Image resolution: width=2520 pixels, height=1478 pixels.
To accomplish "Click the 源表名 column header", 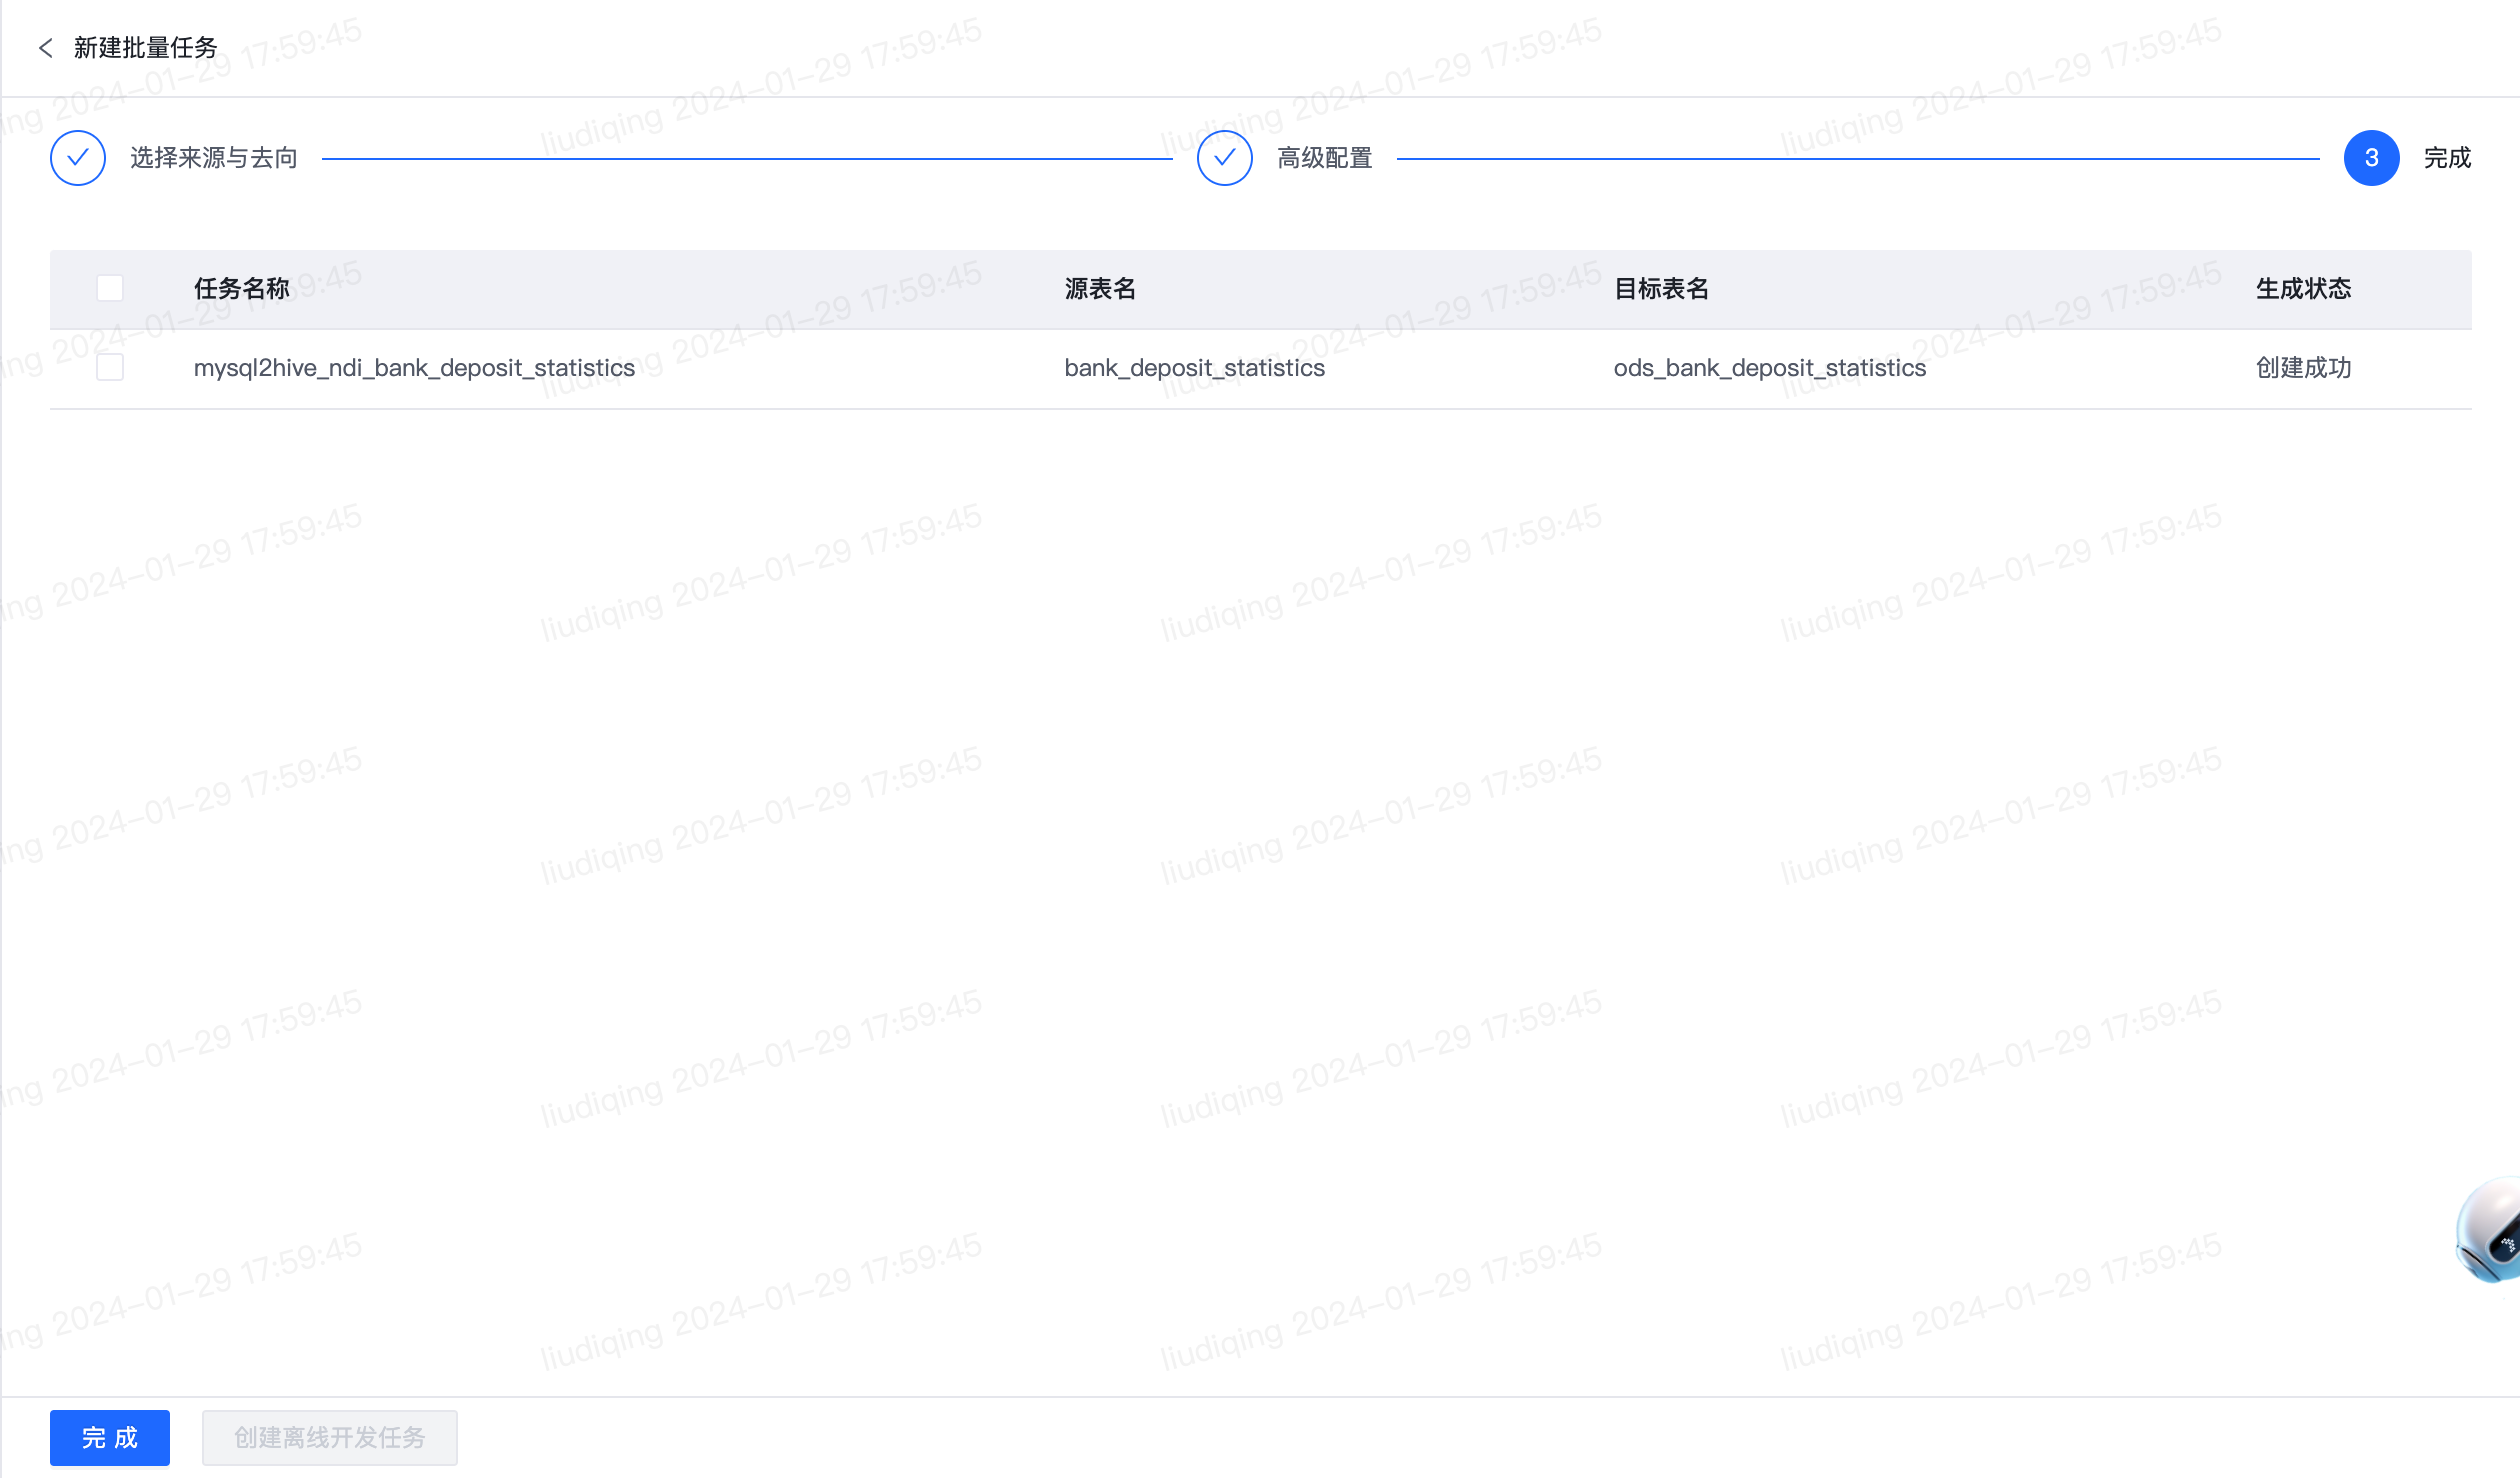I will click(x=1100, y=289).
